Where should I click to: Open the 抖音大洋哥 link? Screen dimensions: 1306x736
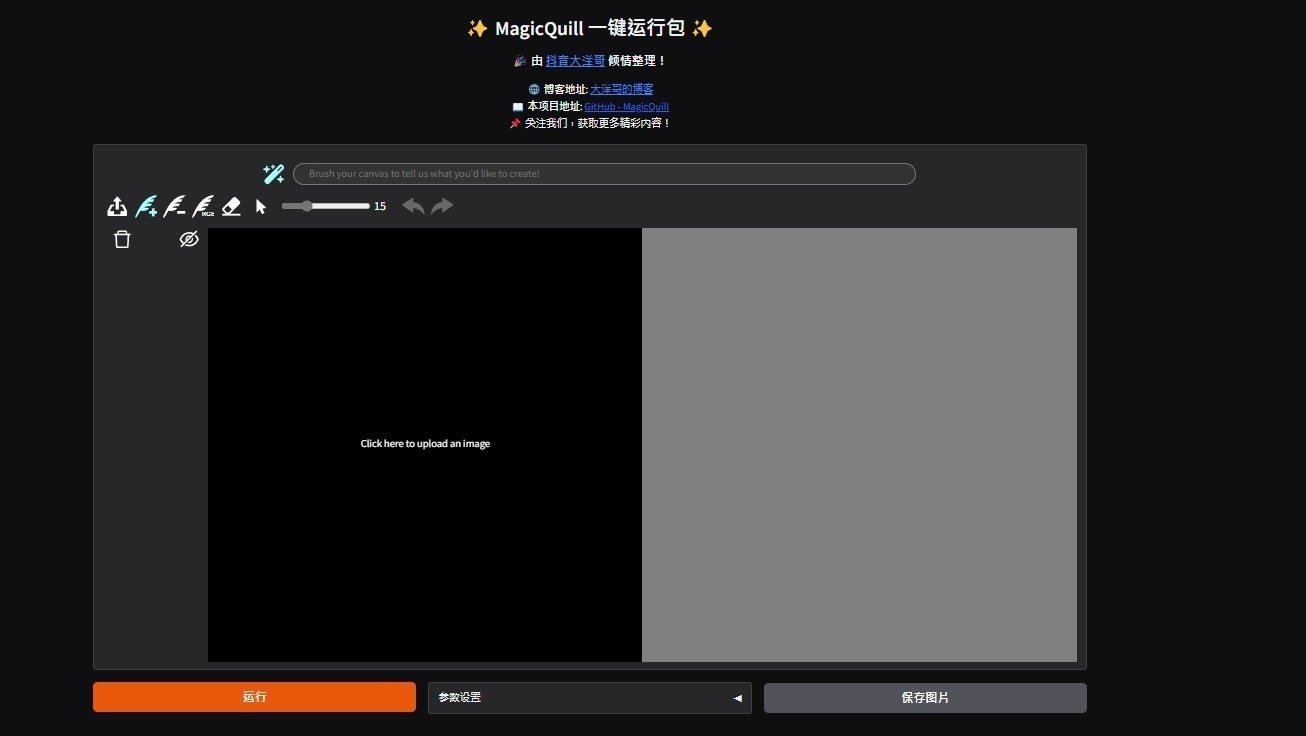[x=575, y=61]
